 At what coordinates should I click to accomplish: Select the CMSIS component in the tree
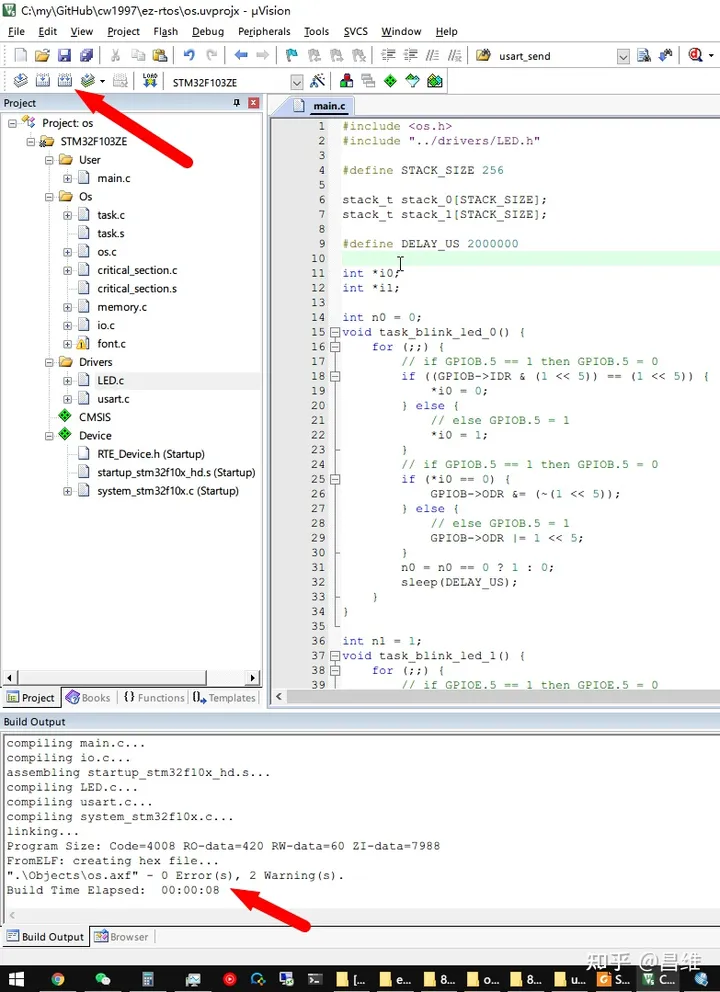pos(95,418)
